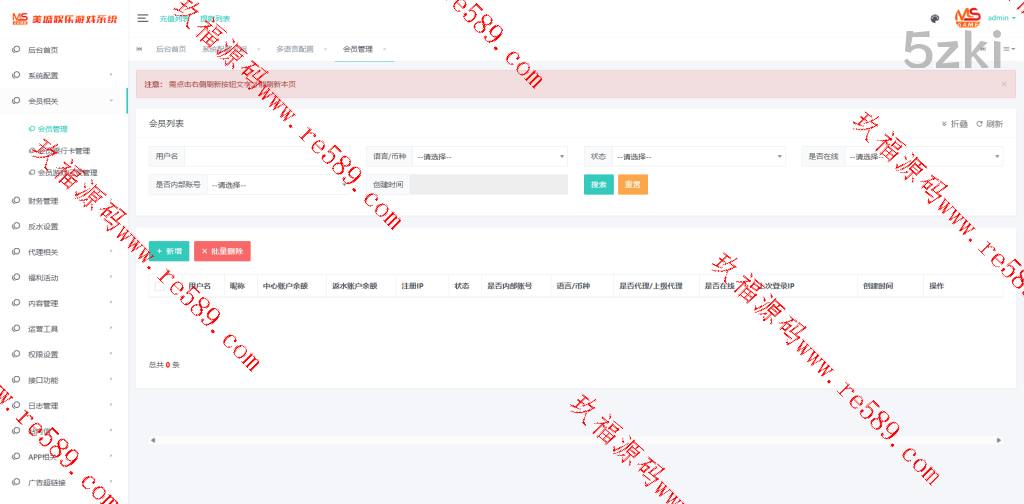This screenshot has height=504, width=1024.
Task: Click the 创建时间 column header in table
Action: (x=878, y=286)
